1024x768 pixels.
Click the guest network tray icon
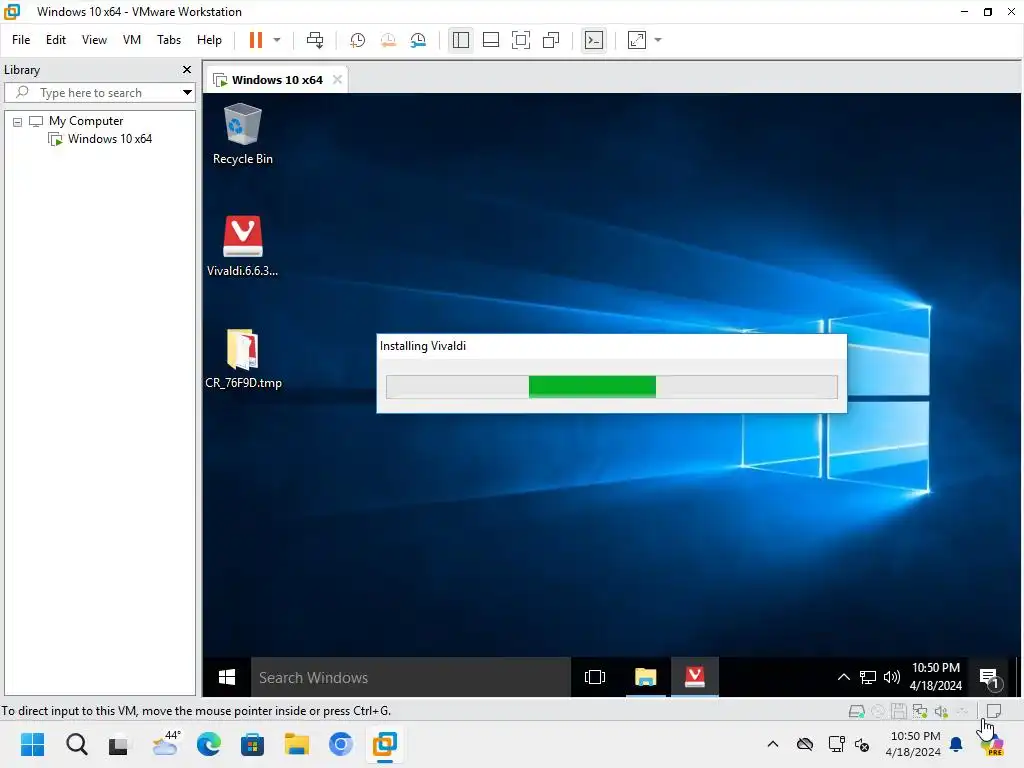[x=867, y=677]
